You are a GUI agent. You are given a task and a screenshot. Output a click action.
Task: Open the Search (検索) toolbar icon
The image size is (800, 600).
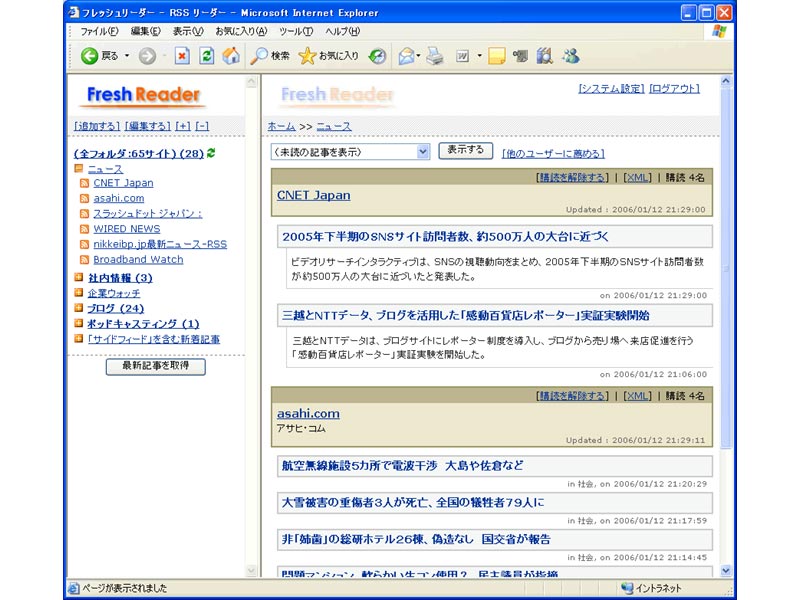tap(259, 56)
